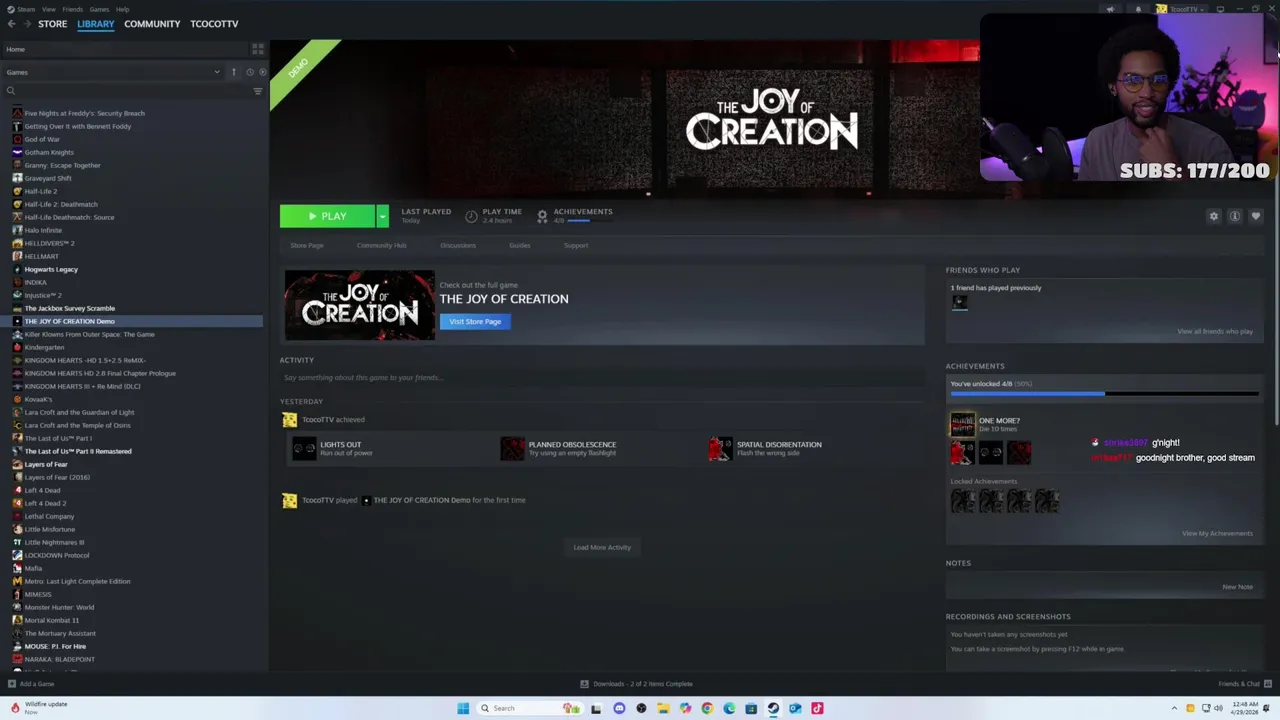Go to the COMMUNITY tab
The image size is (1280, 720).
click(152, 24)
